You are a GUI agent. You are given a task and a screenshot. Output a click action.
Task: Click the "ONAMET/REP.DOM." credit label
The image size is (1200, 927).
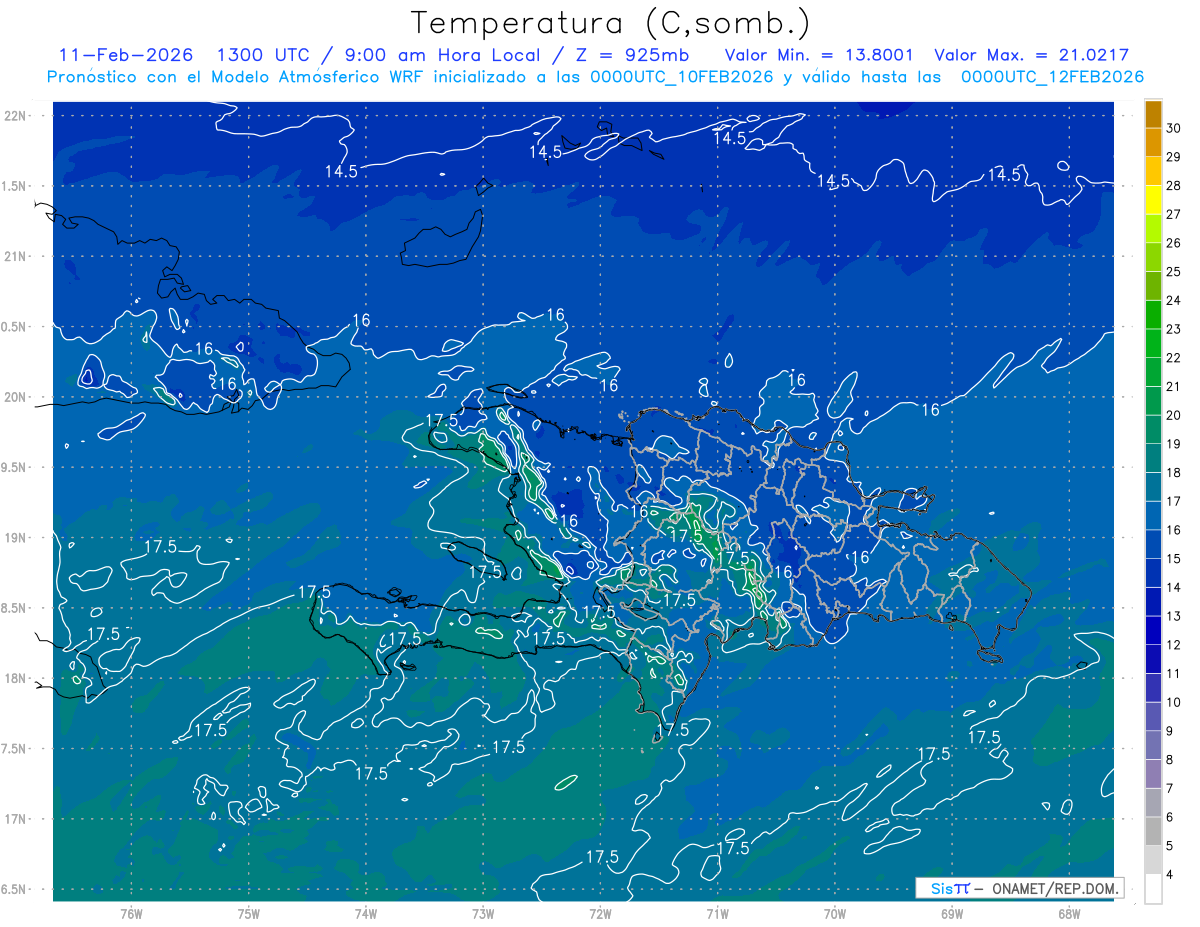coord(1057,888)
